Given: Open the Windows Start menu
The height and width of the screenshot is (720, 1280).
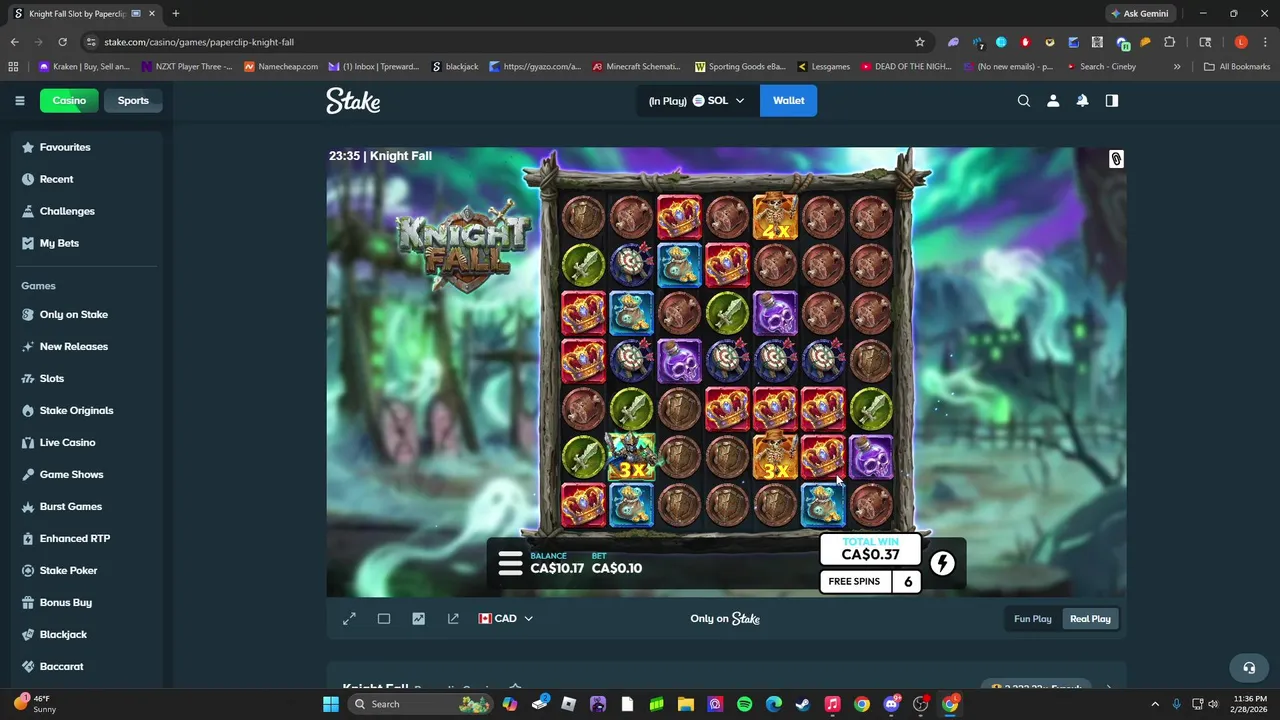Looking at the screenshot, I should pyautogui.click(x=330, y=704).
